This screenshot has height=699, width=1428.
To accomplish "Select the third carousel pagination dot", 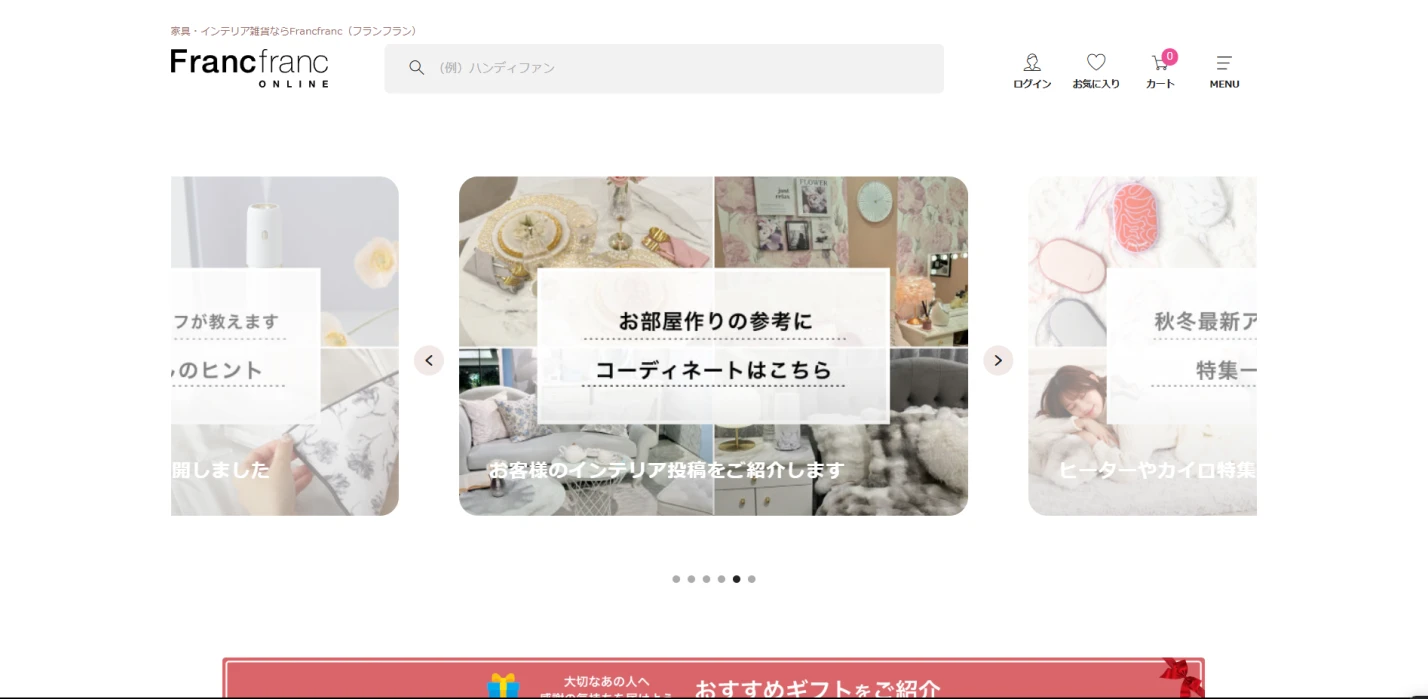I will pyautogui.click(x=706, y=579).
